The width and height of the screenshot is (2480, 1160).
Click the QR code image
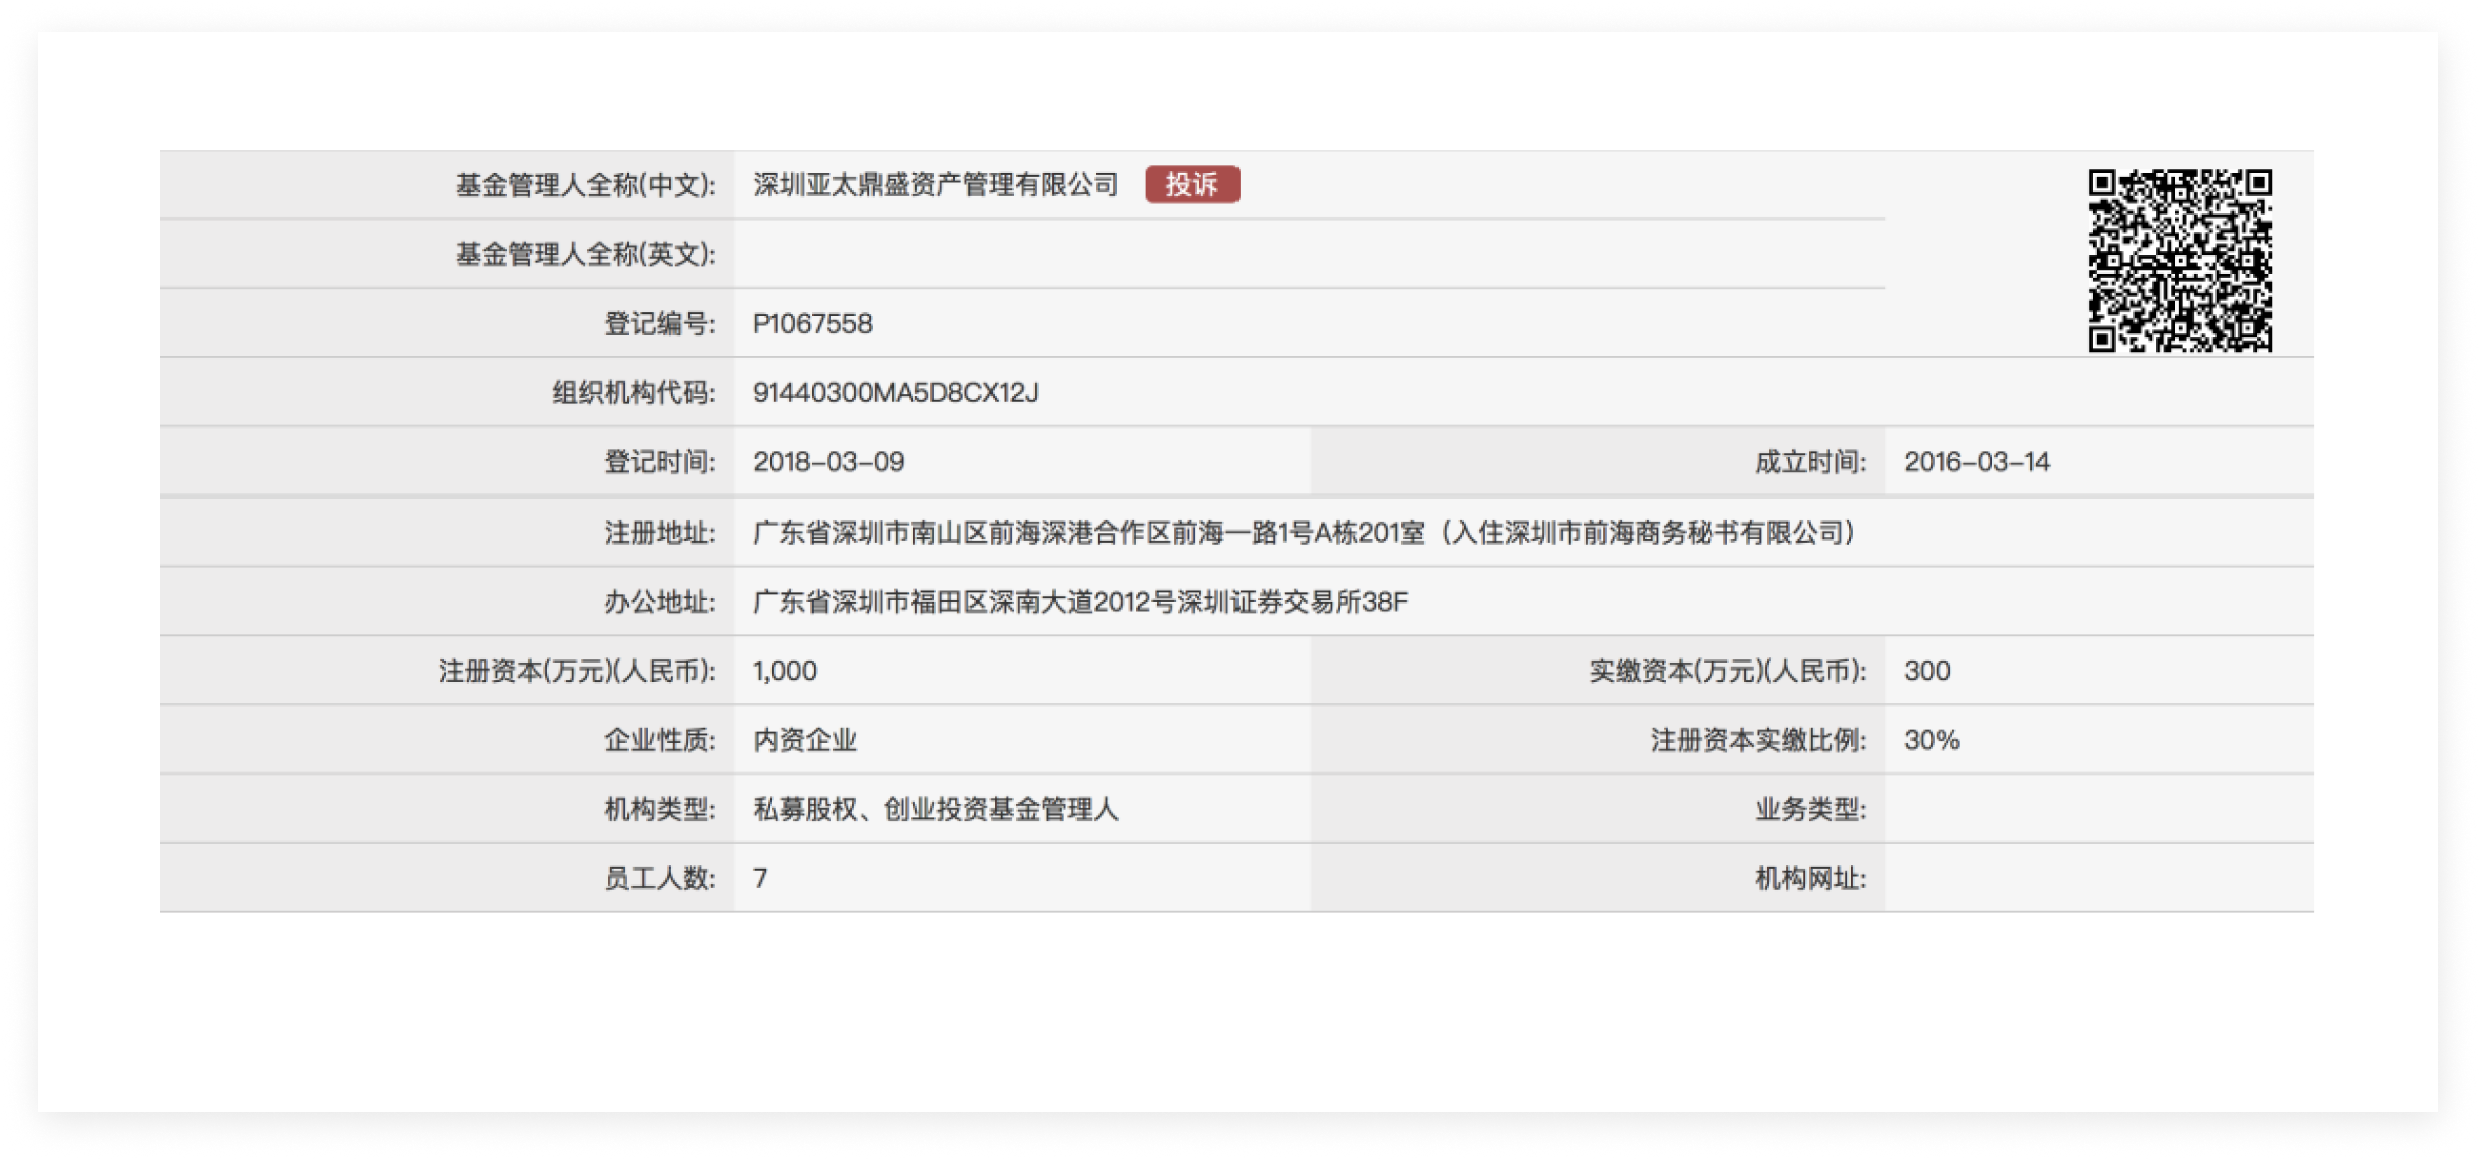tap(2179, 260)
